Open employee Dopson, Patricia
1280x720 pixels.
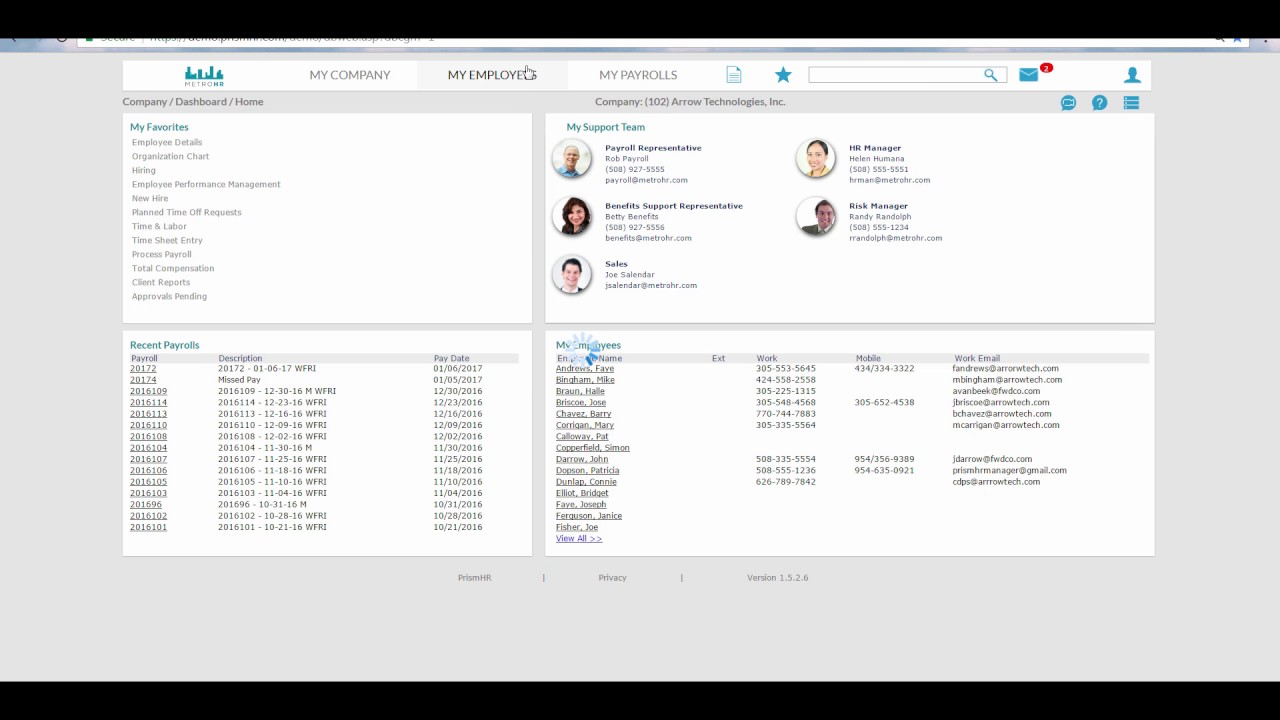(587, 471)
